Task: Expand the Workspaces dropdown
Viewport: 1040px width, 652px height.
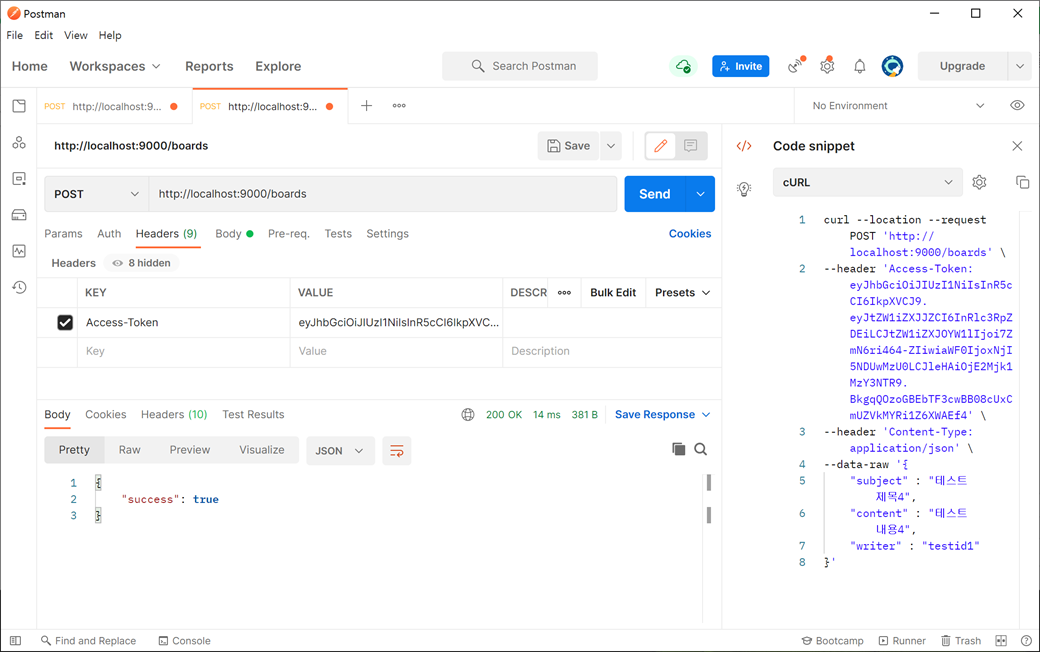Action: [x=115, y=66]
